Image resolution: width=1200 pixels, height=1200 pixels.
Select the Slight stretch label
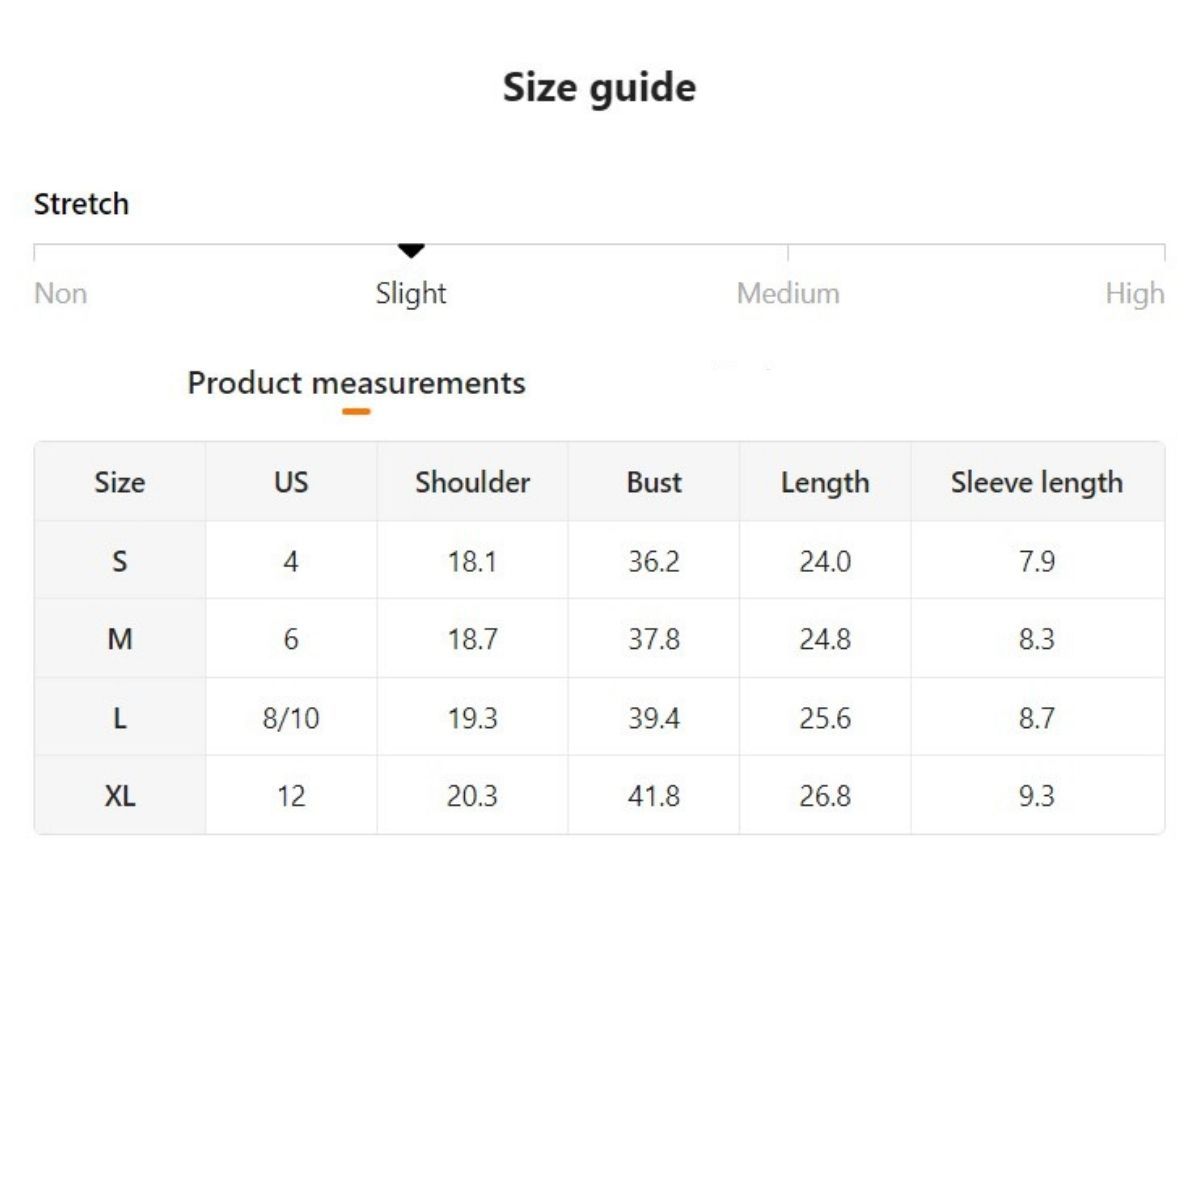(x=411, y=294)
